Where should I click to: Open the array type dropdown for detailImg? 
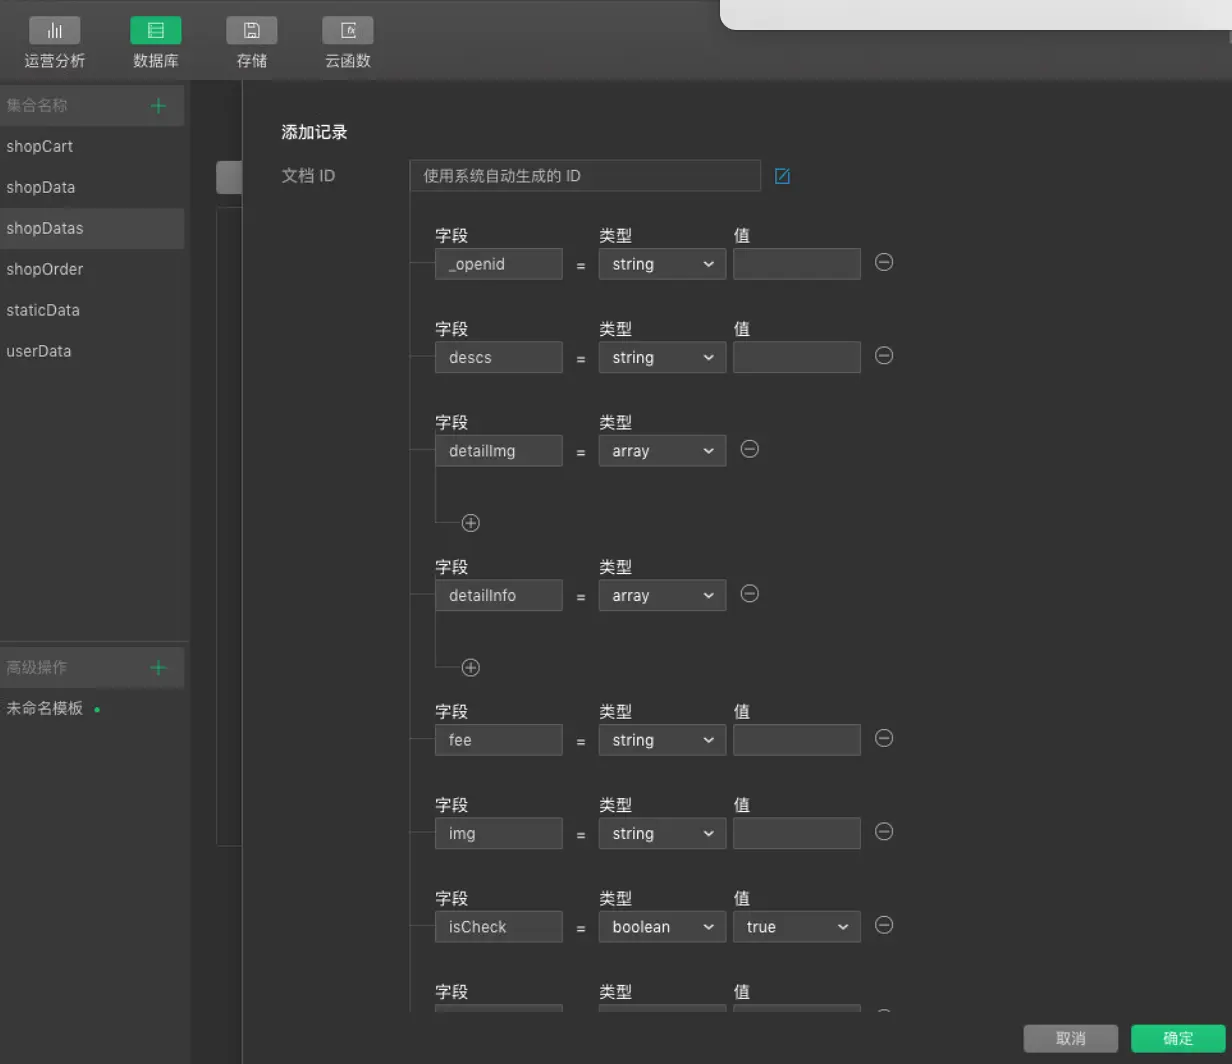click(x=662, y=451)
